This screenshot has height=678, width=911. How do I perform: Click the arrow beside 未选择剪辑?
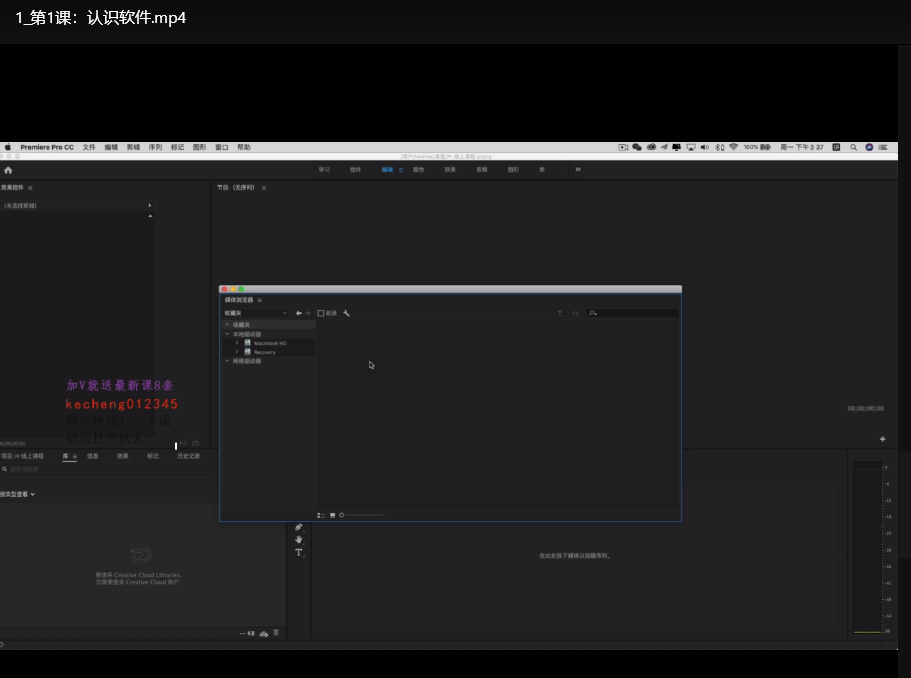[x=150, y=205]
